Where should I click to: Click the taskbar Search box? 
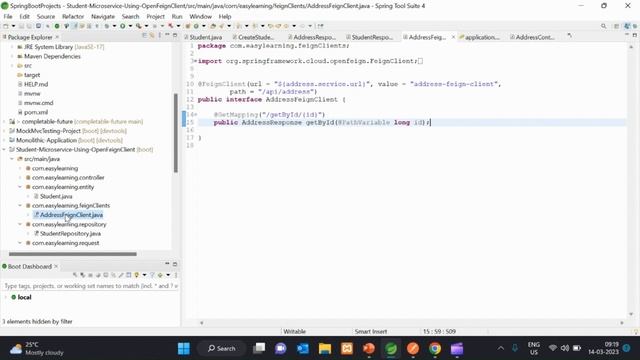tap(221, 349)
